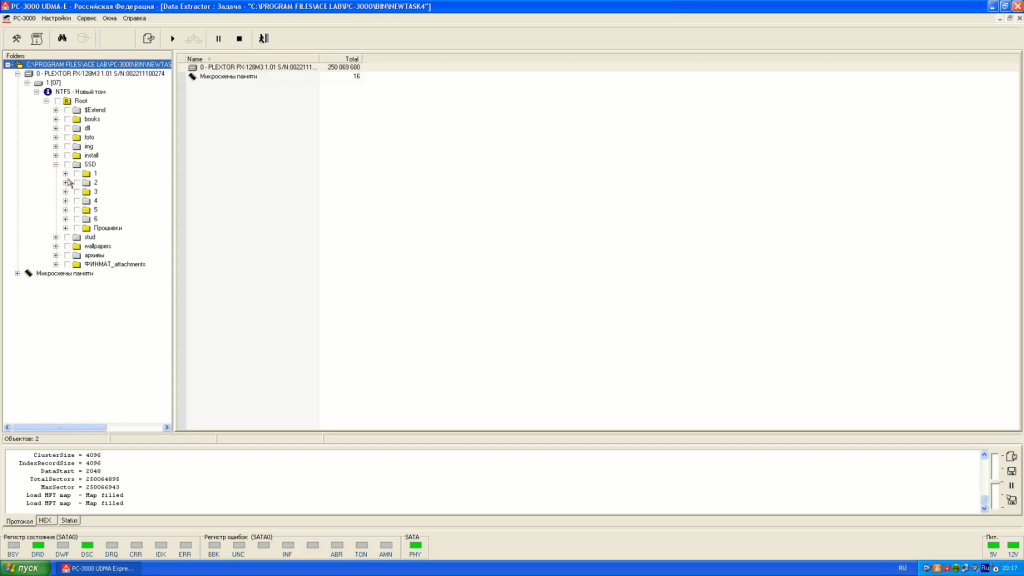Viewport: 1024px width, 576px height.
Task: Expand the Прошивки folder node
Action: [65, 229]
